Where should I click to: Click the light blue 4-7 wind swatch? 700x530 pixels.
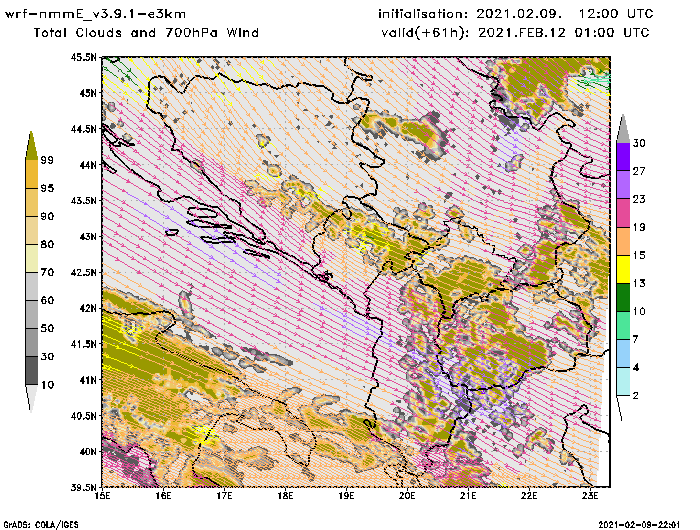pos(623,354)
